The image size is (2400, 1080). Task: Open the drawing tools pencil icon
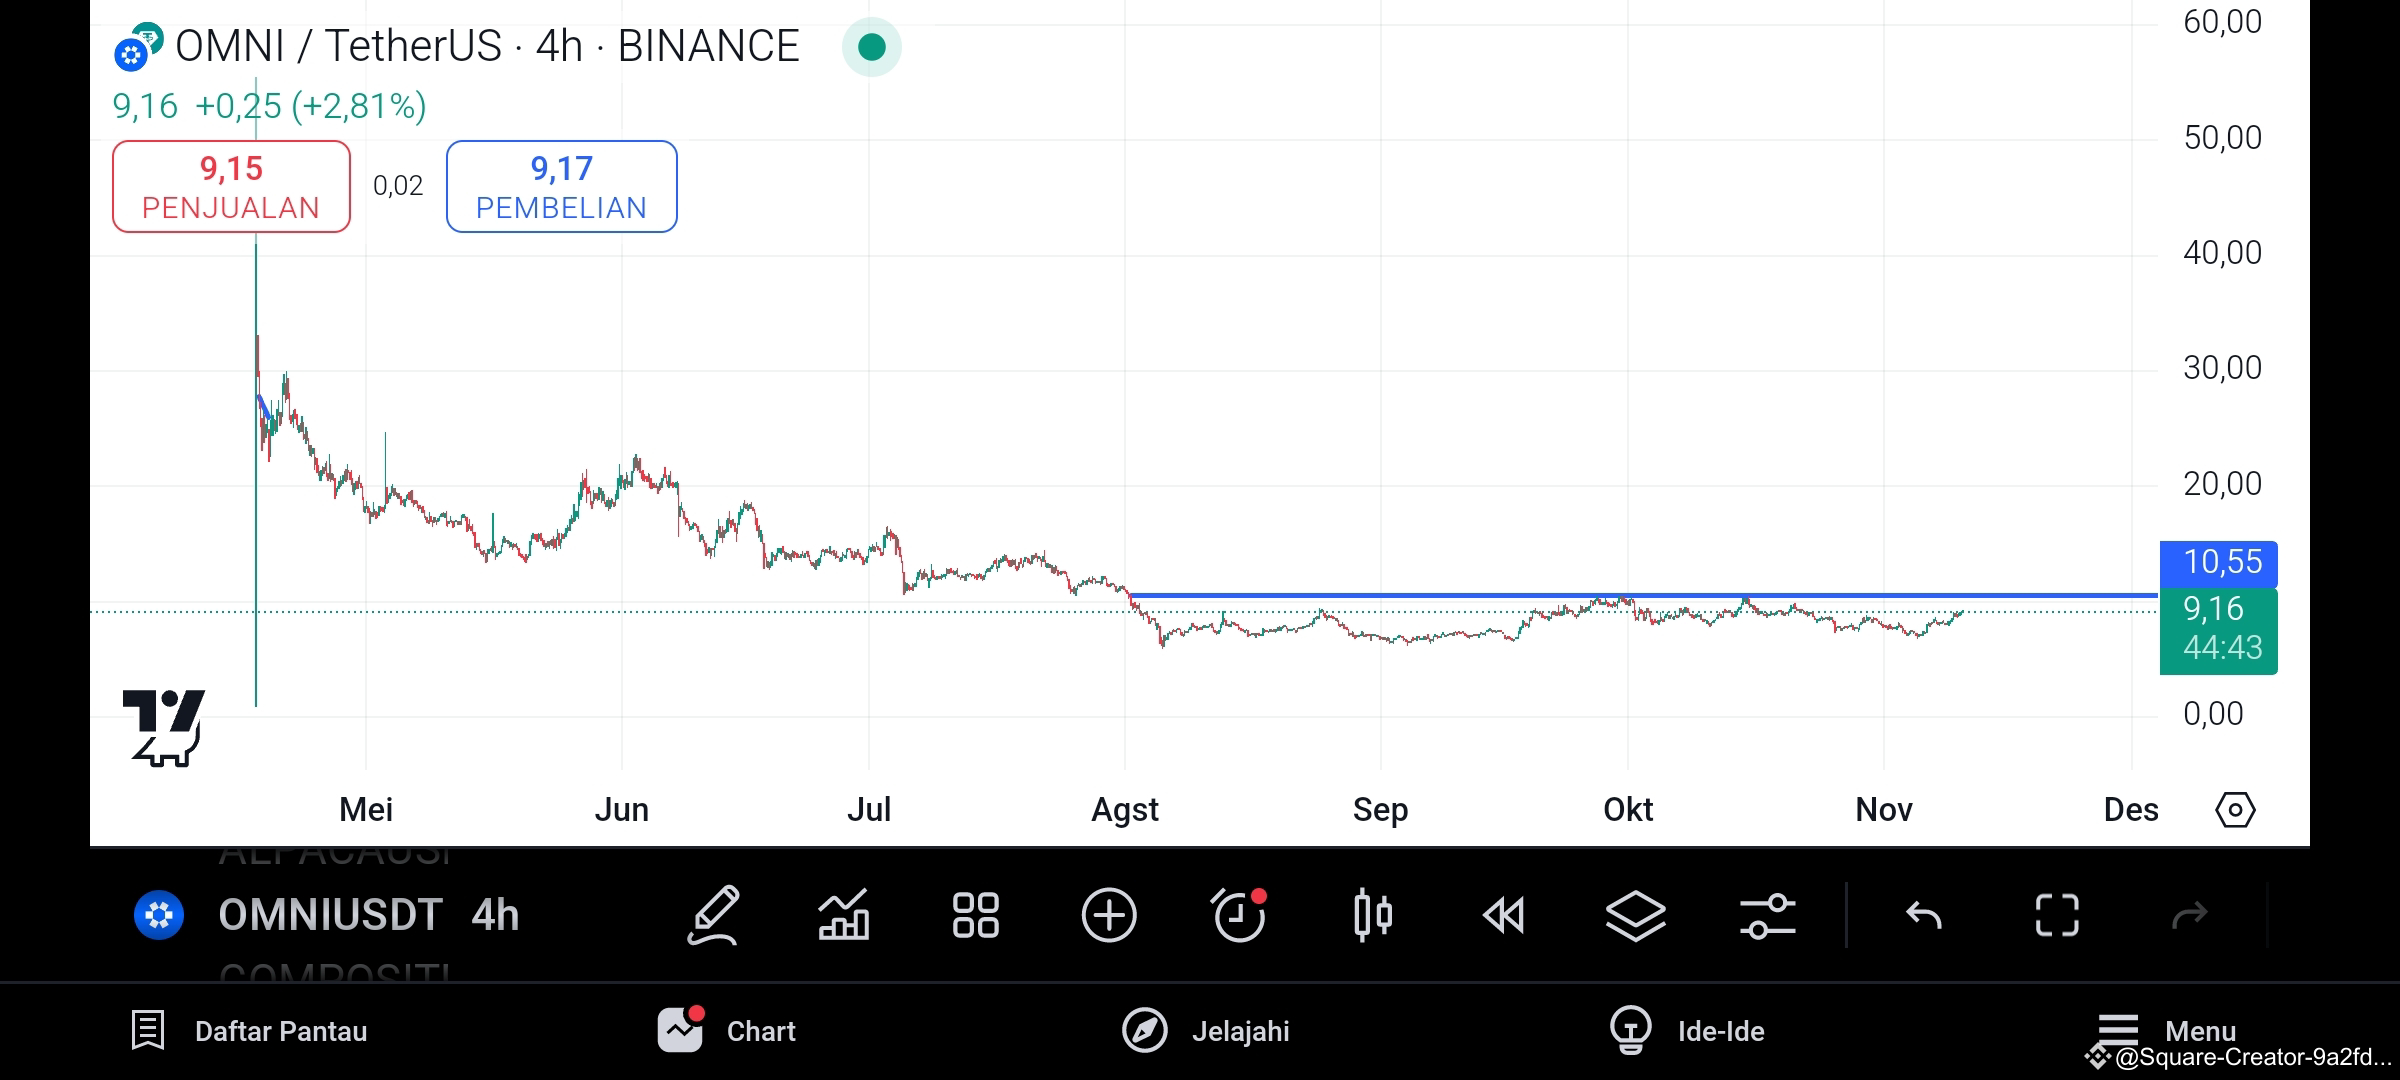pyautogui.click(x=714, y=915)
